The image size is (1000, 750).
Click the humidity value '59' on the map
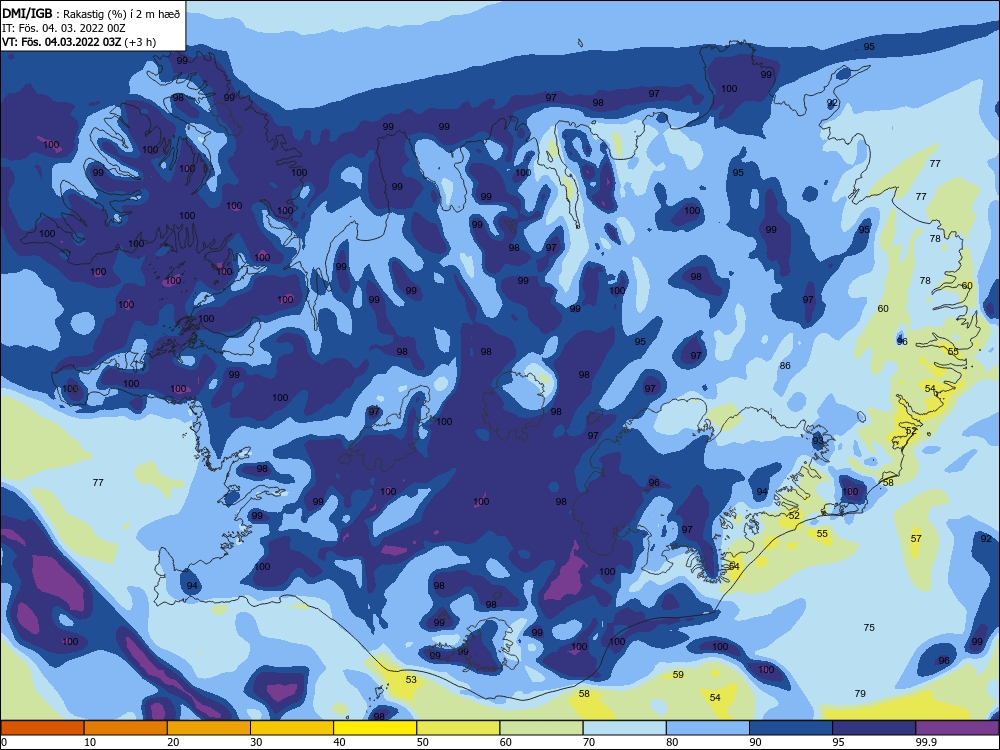678,674
